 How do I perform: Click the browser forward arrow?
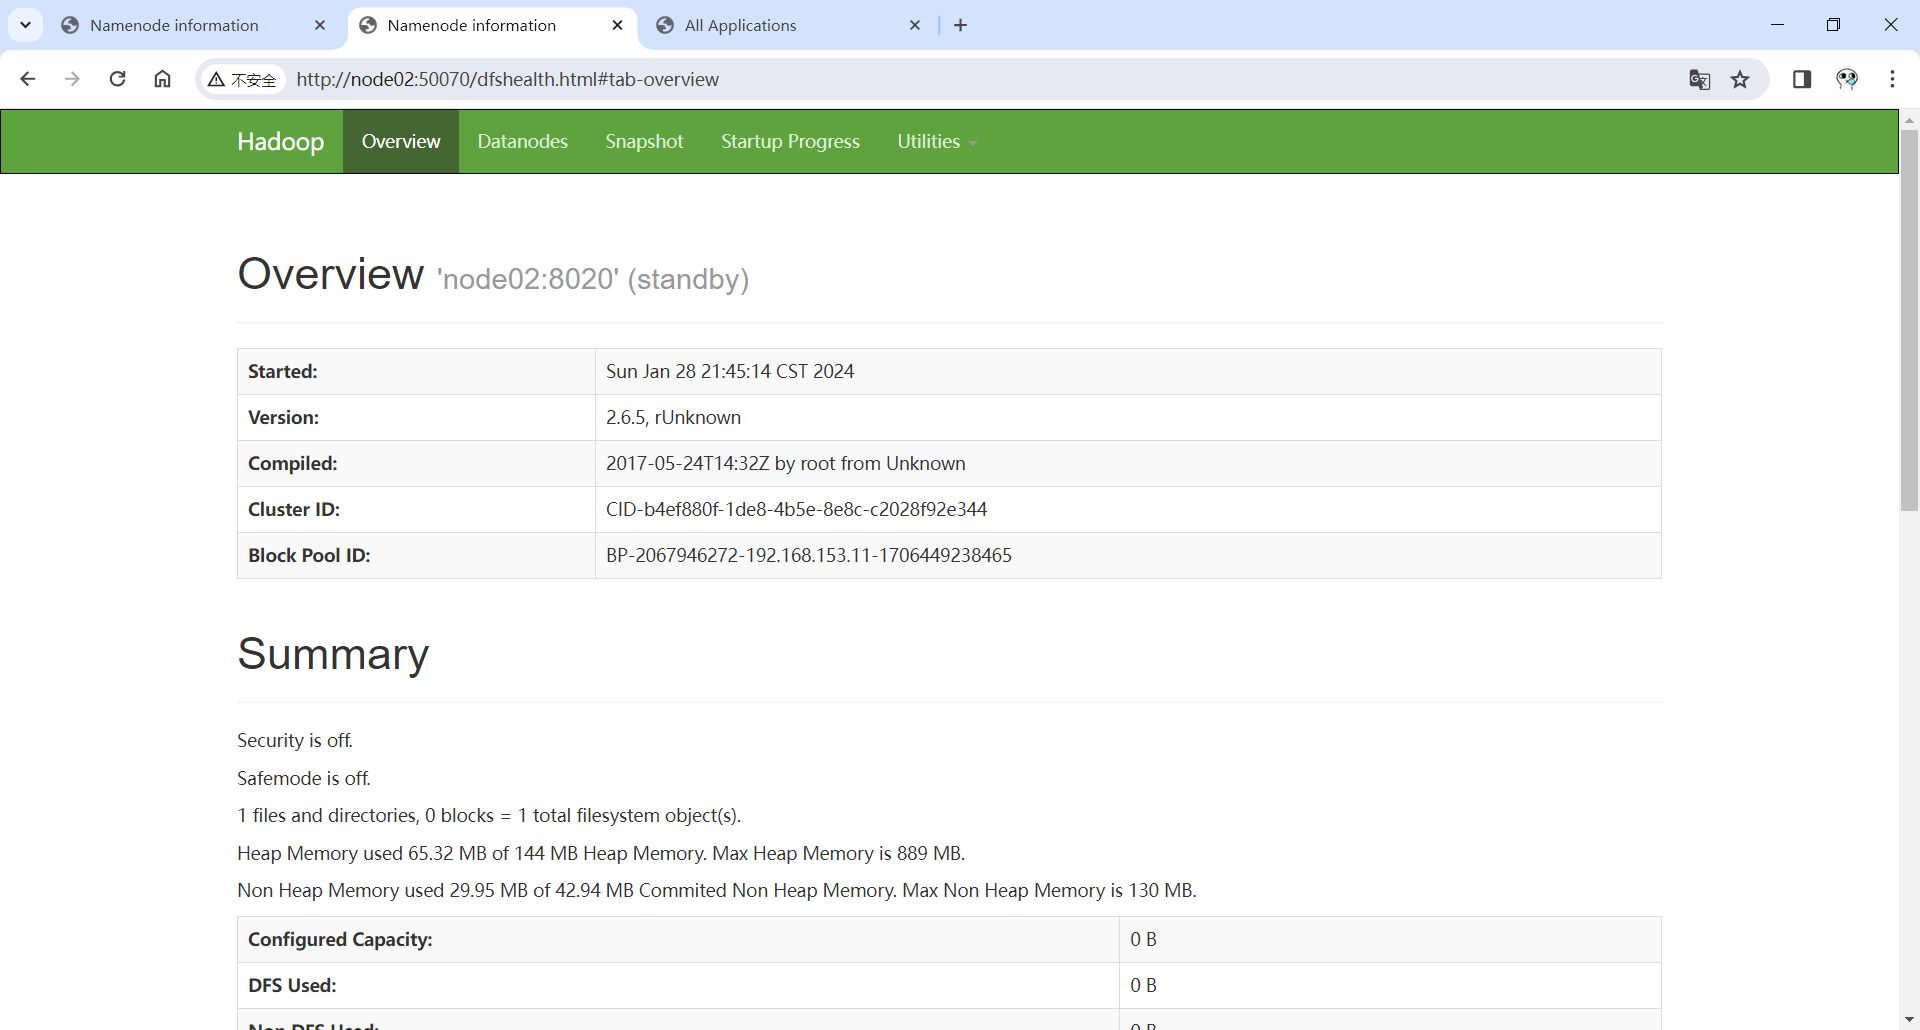[x=72, y=79]
